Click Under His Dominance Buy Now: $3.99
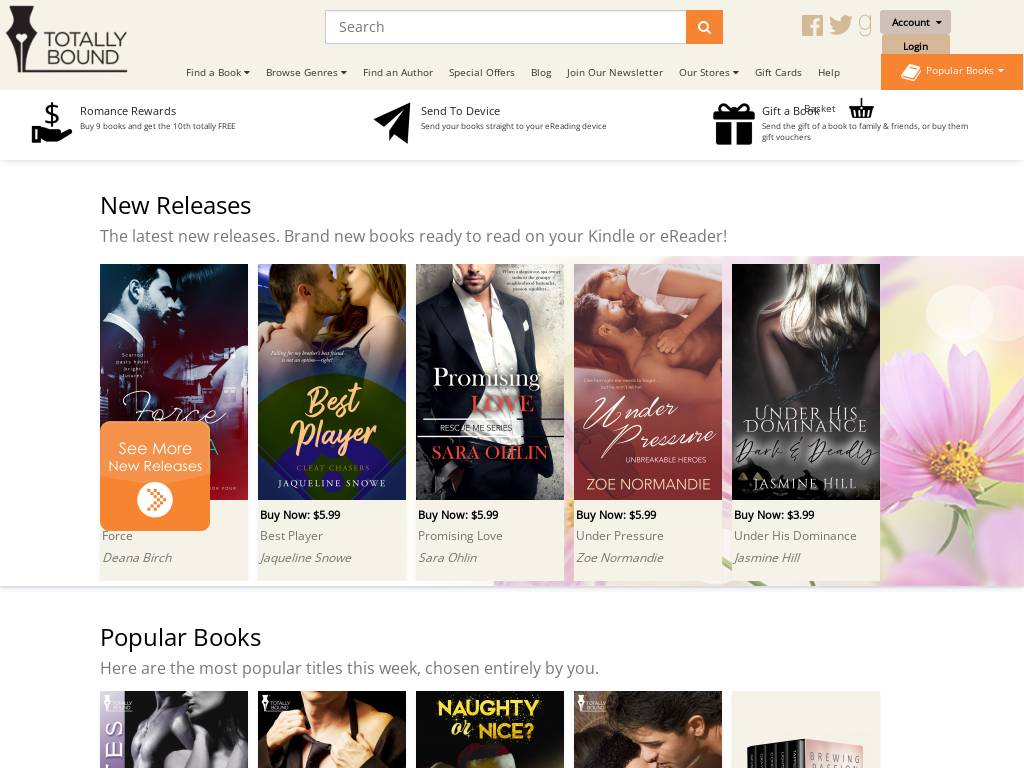The height and width of the screenshot is (768, 1024). (x=774, y=515)
